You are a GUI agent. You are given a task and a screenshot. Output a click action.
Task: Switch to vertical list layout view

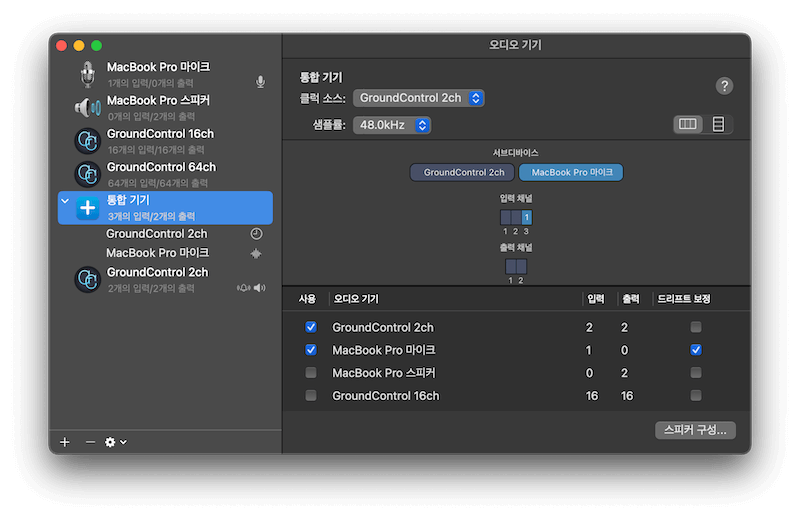(718, 124)
